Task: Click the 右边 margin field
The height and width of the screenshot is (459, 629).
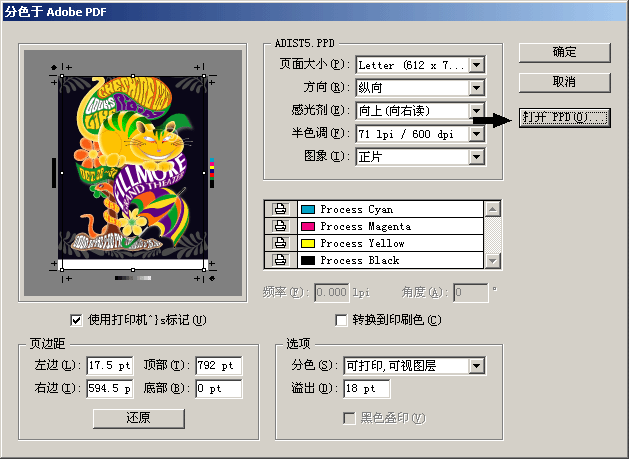Action: [110, 388]
